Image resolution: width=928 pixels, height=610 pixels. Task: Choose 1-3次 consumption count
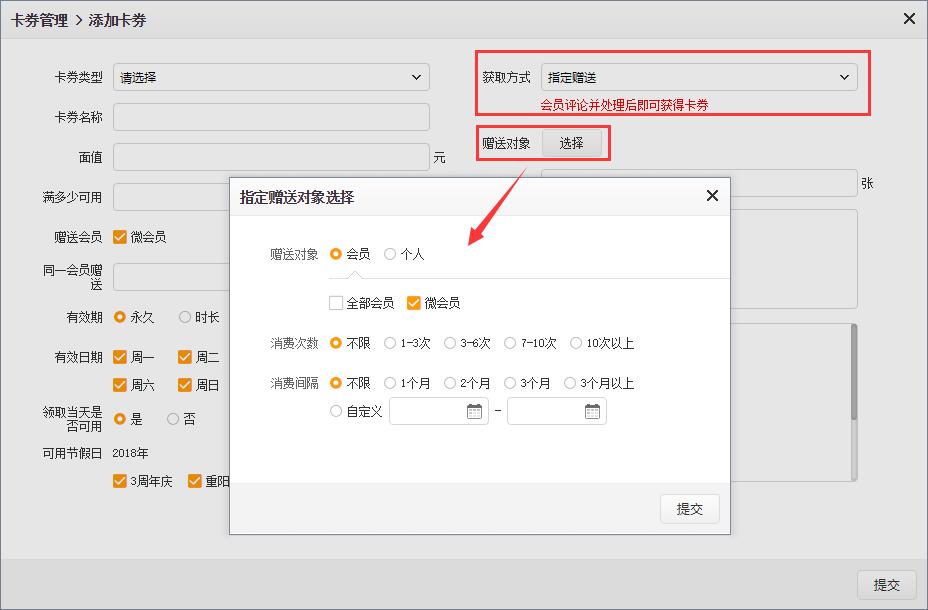point(390,343)
